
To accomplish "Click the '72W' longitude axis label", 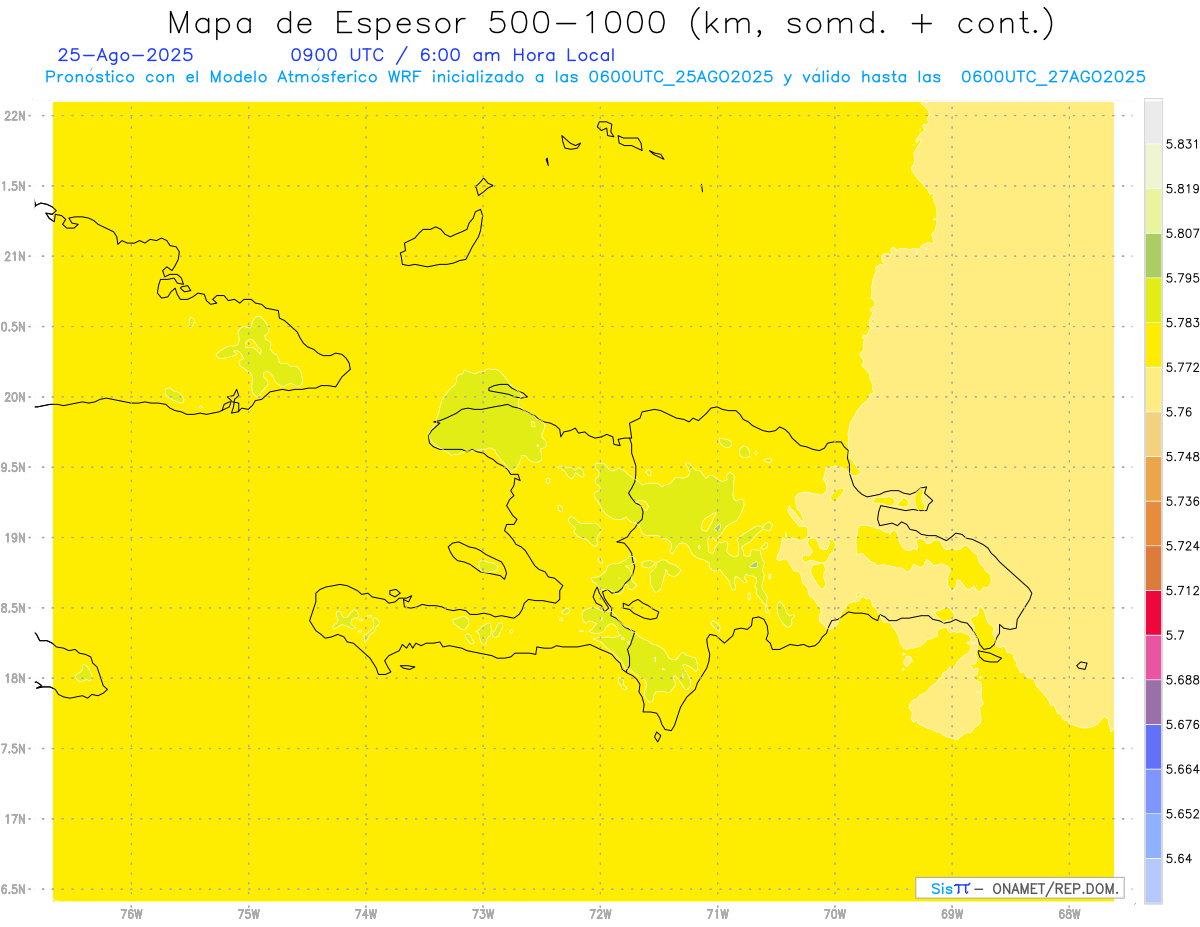I will 600,914.
